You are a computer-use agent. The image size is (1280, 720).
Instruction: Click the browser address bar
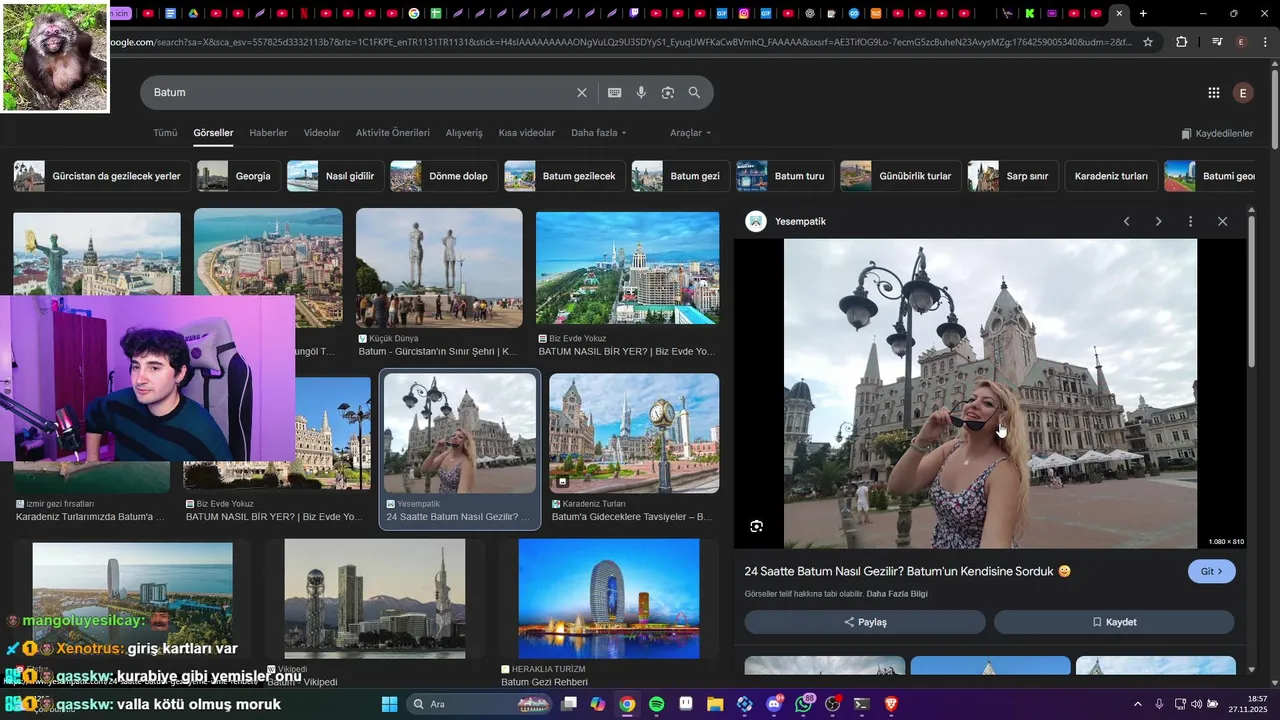[x=620, y=42]
